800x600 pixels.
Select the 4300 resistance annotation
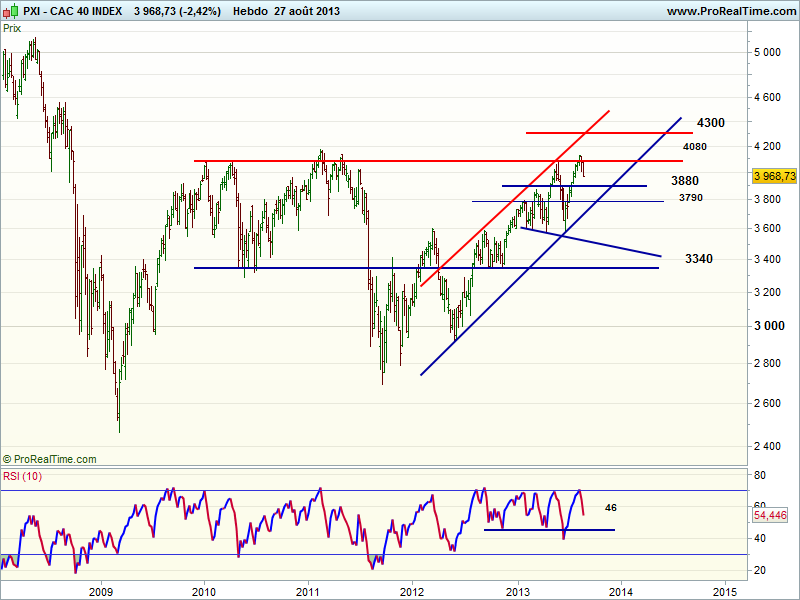(711, 123)
